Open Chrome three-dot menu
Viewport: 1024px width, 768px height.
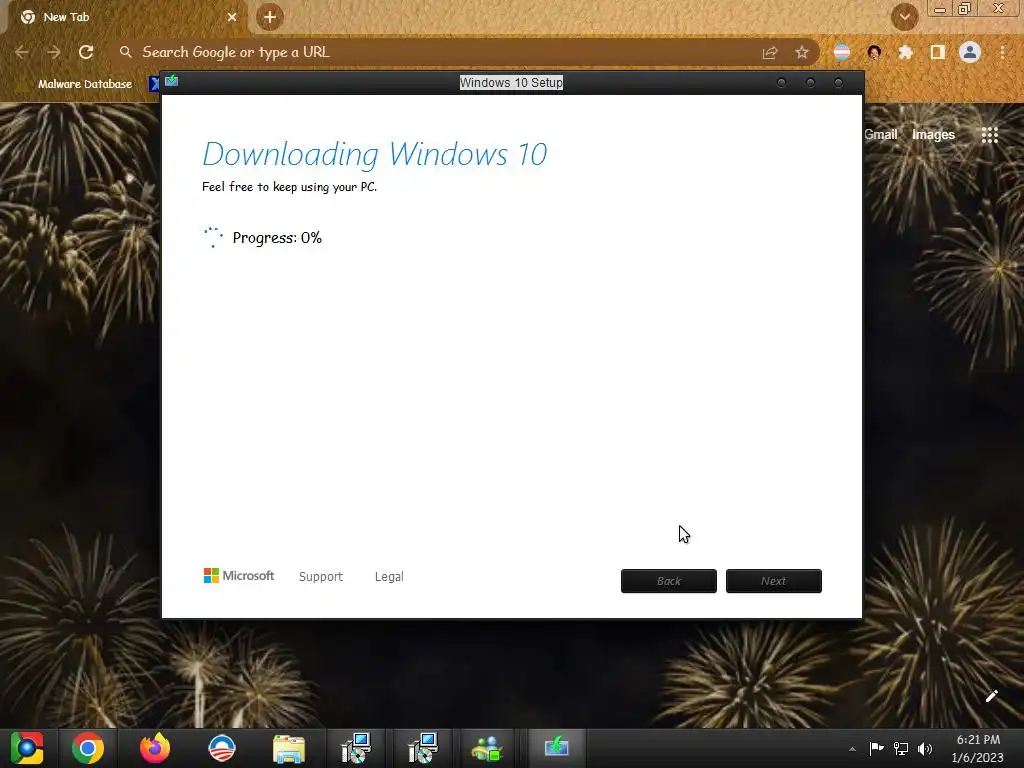pos(1002,52)
